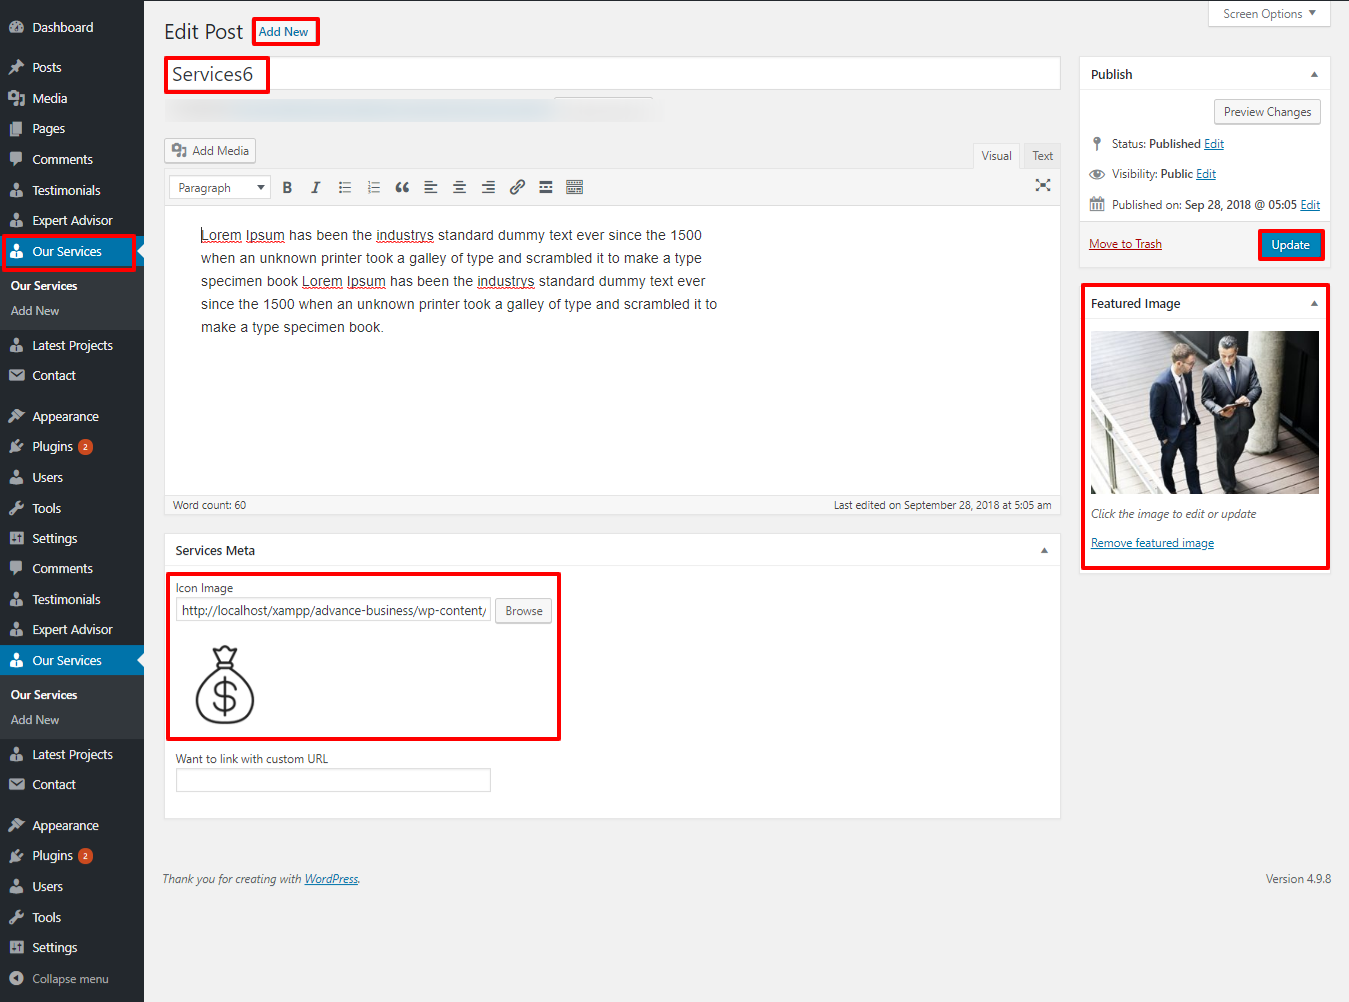The image size is (1349, 1002).
Task: Show more toolbar rows with Toolbar Toggle
Action: pyautogui.click(x=574, y=187)
